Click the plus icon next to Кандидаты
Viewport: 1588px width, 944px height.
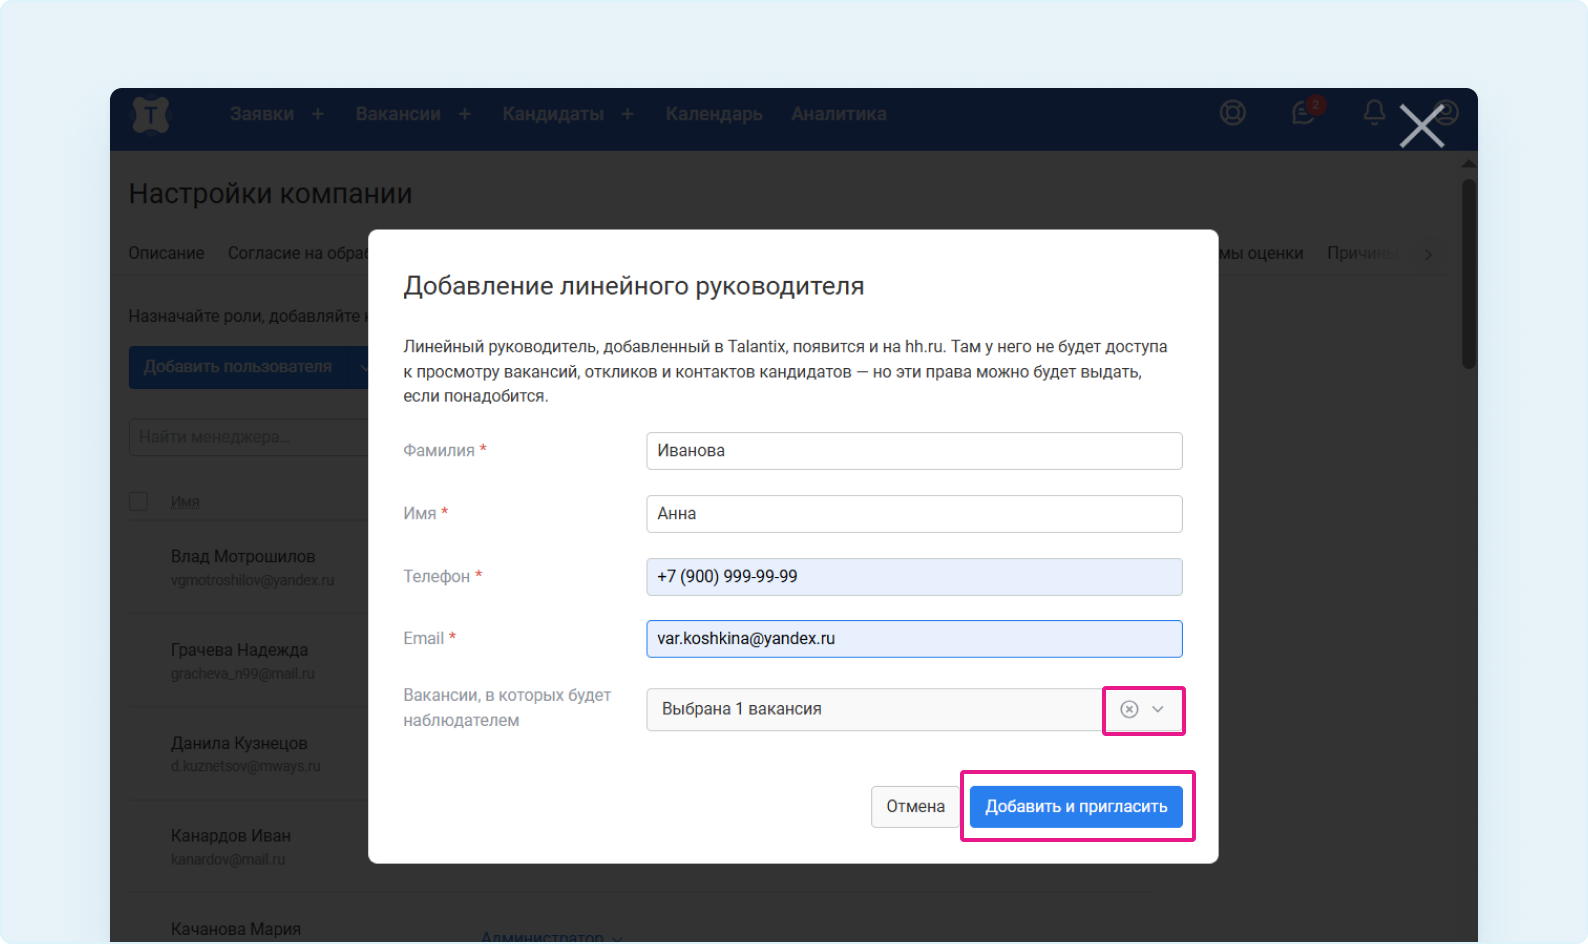[x=628, y=114]
